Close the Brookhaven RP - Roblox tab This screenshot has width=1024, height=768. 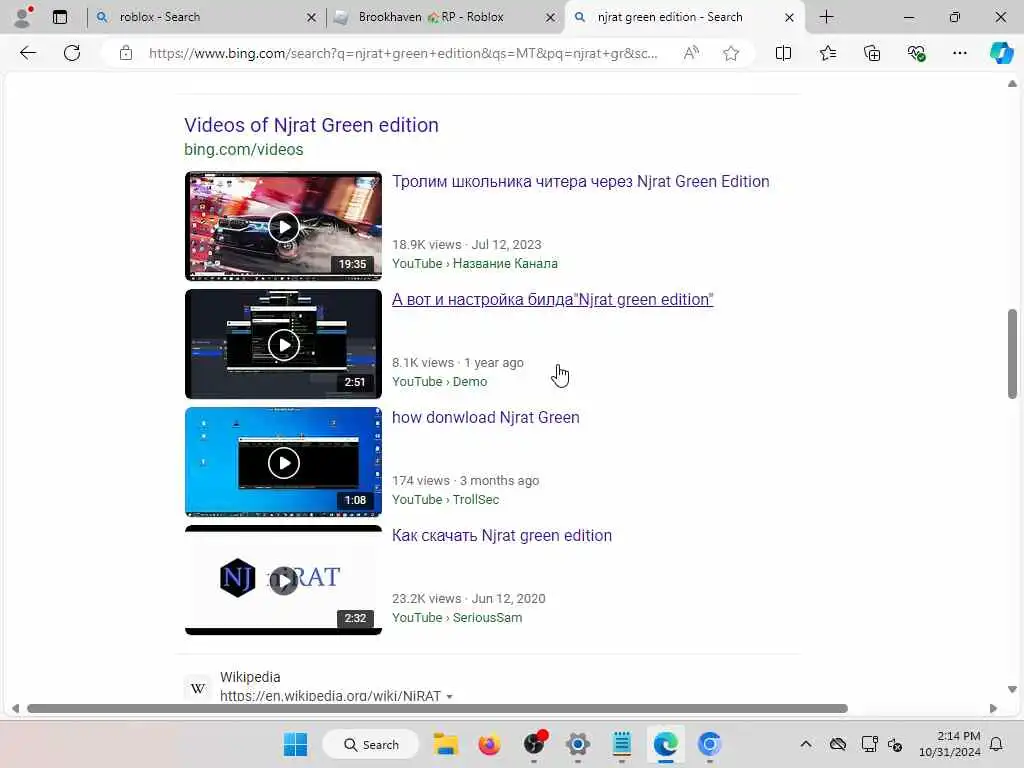(551, 18)
